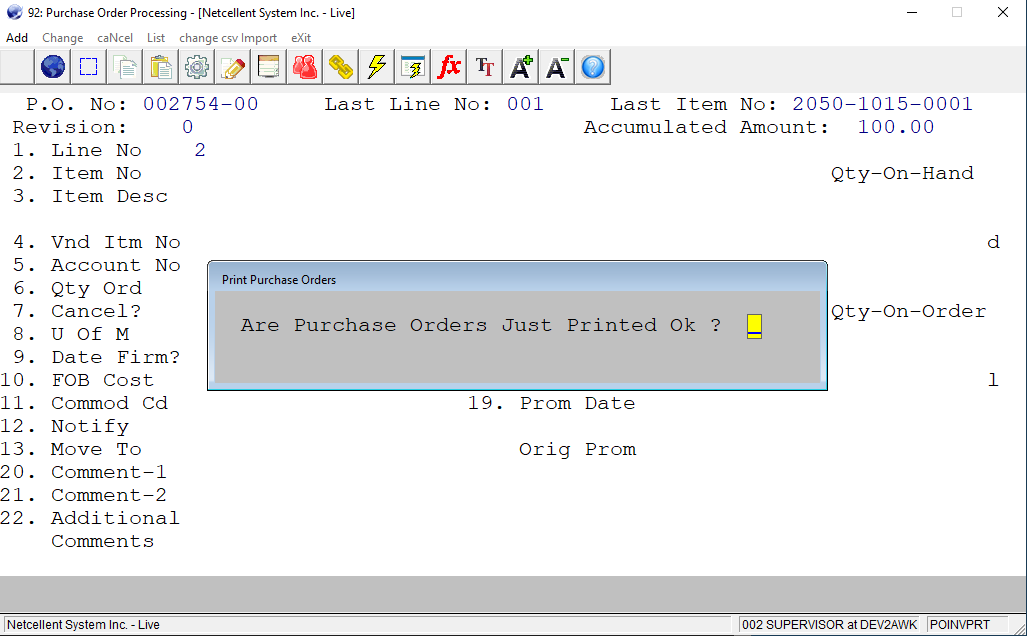
Task: Click the dialog question about printed orders
Action: point(481,326)
